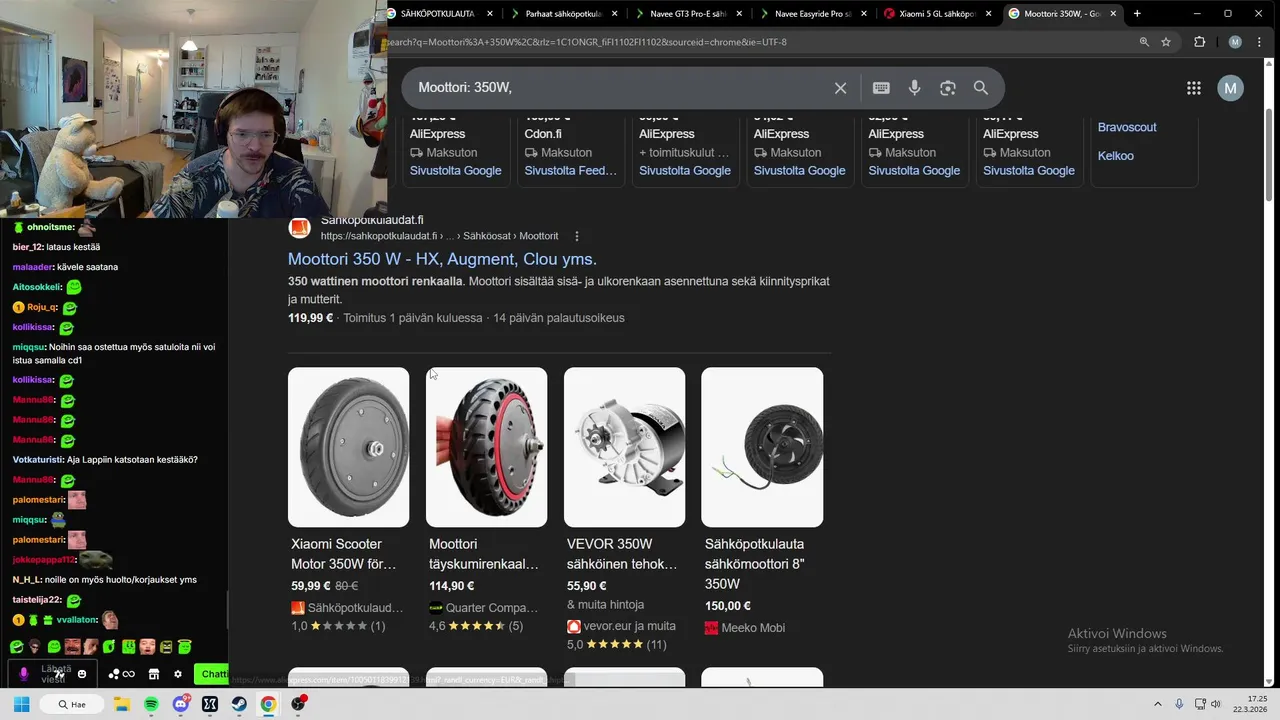Open the Google account avatar M
This screenshot has height=720, width=1280.
pos(1230,88)
